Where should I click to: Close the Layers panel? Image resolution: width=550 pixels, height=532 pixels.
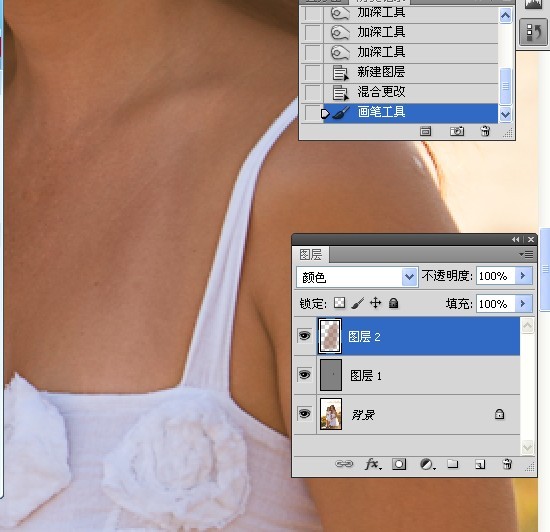(531, 240)
